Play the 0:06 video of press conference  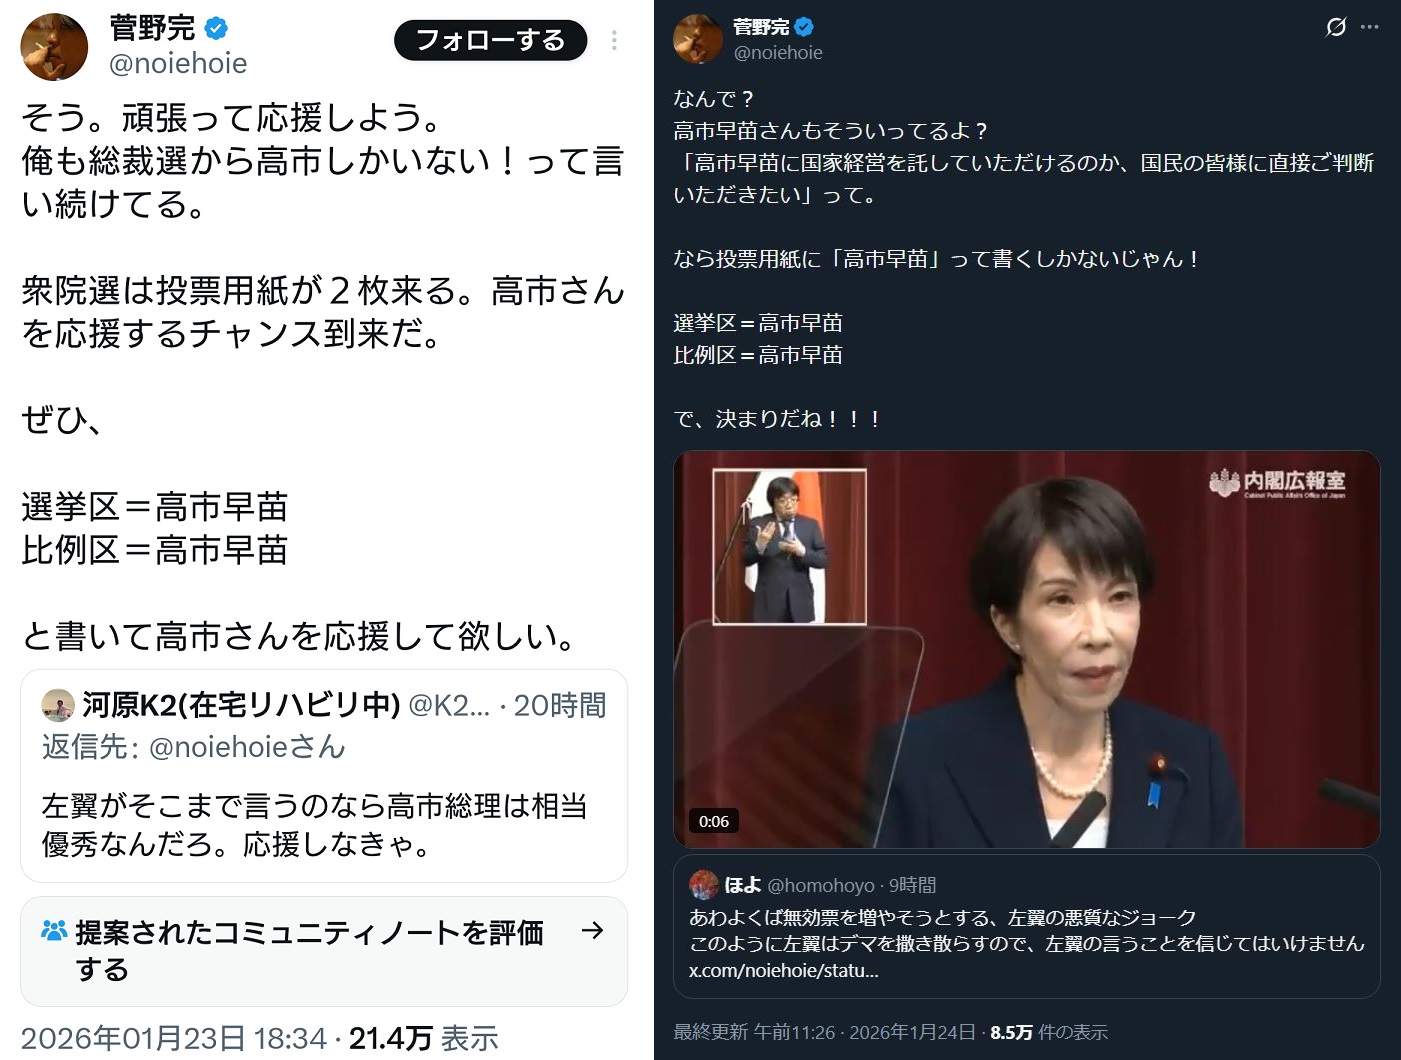[x=1027, y=649]
